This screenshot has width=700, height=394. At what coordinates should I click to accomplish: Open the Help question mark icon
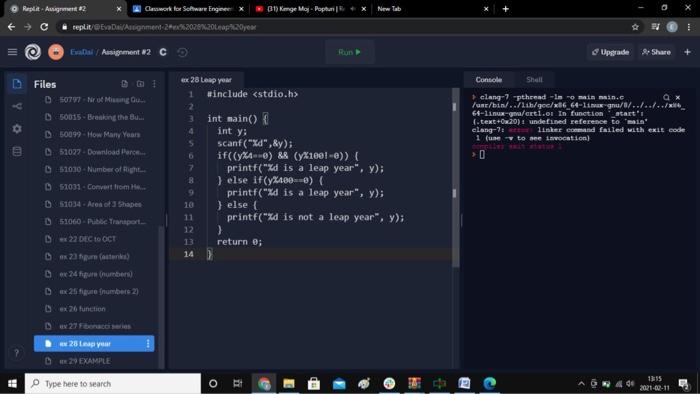[x=17, y=353]
